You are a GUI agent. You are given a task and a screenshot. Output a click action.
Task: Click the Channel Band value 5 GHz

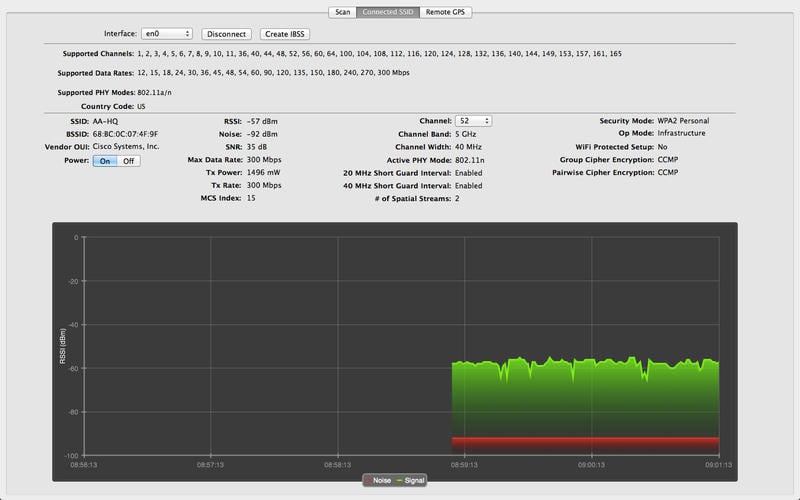point(465,134)
